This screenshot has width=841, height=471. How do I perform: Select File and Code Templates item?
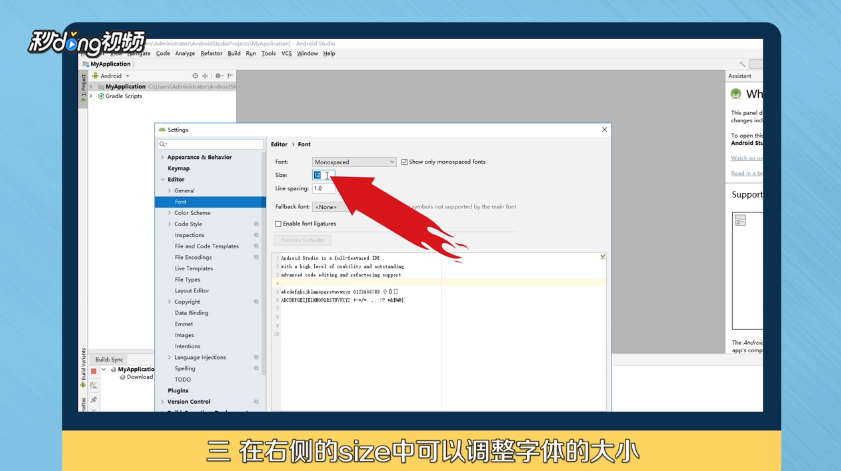click(206, 246)
